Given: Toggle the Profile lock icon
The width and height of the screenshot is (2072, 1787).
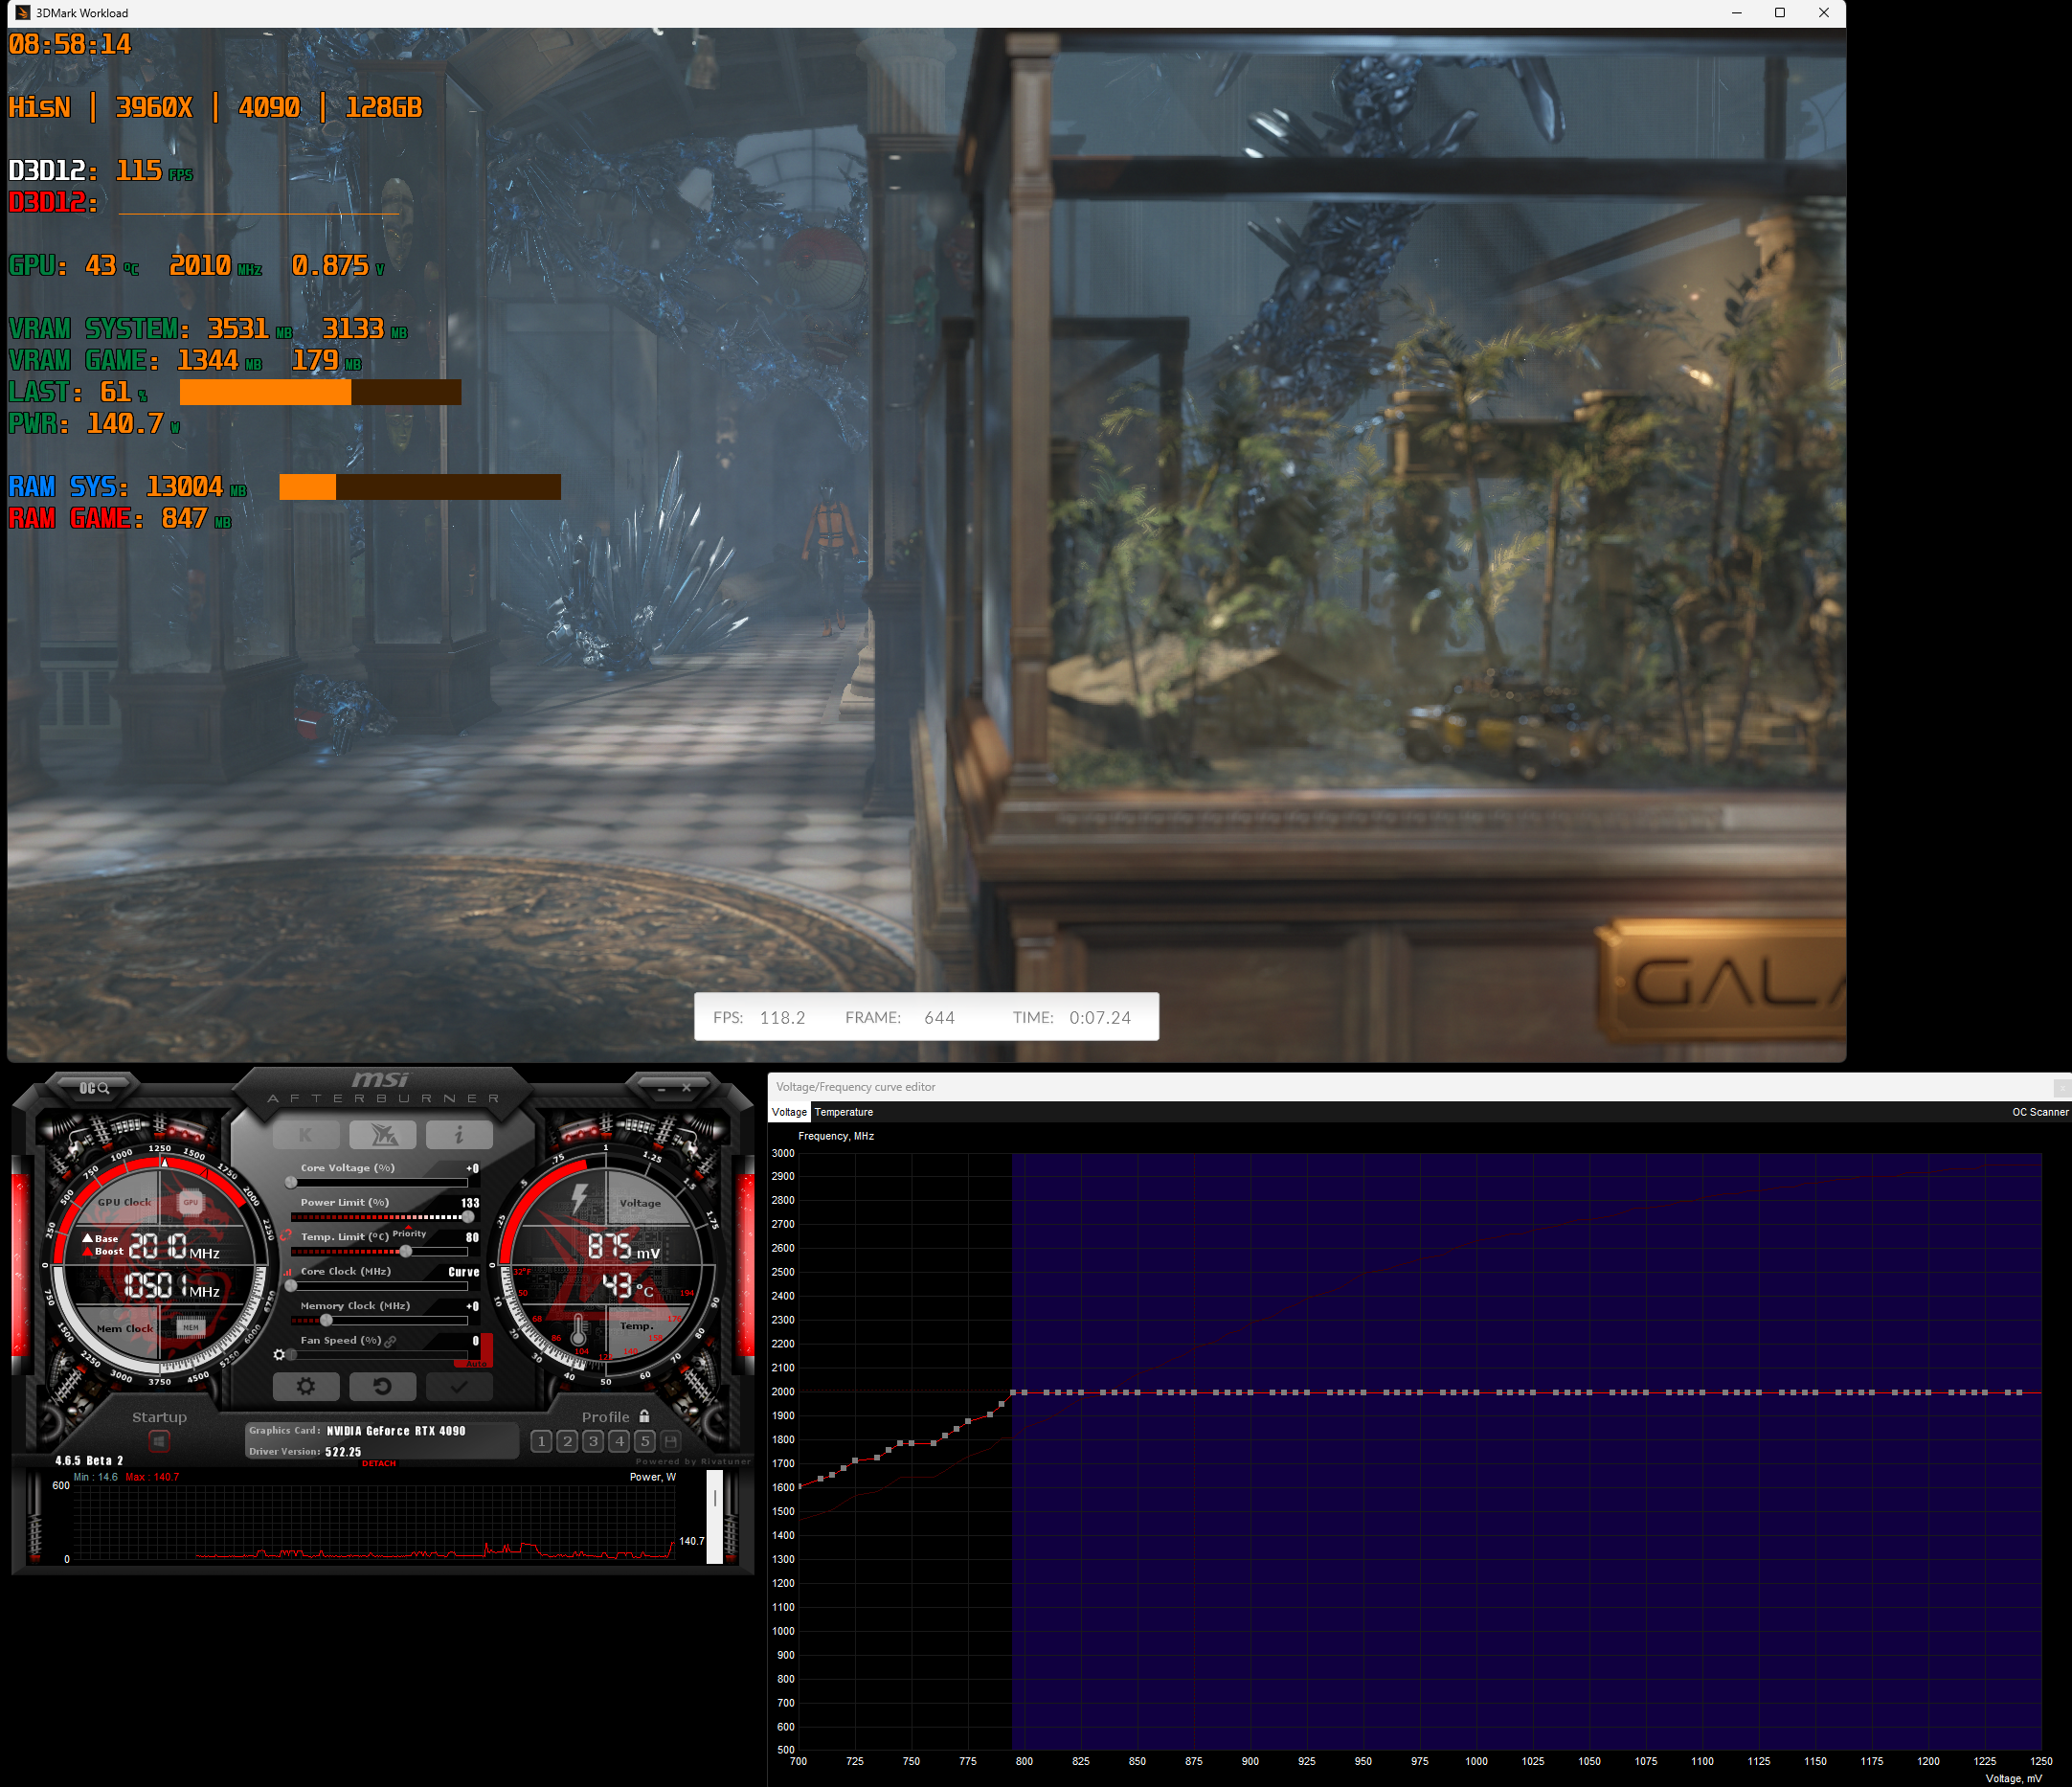Looking at the screenshot, I should tap(644, 1416).
